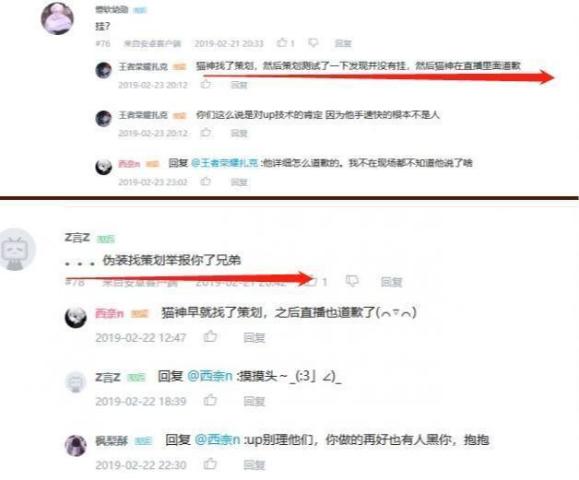
Task: Like 枫梨酥's reply dated 2019-02-22 22:30
Action: coord(210,464)
